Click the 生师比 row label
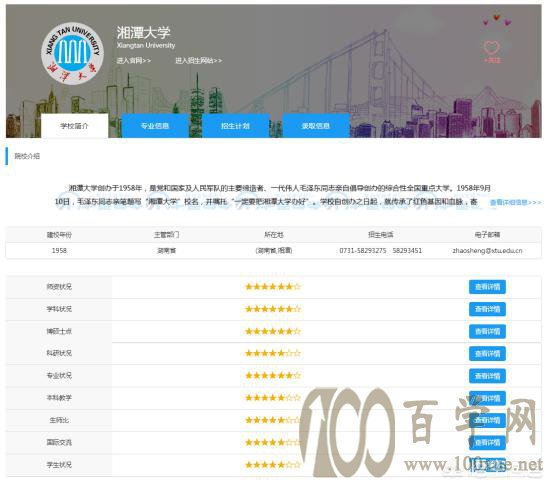This screenshot has width=554, height=488. [59, 420]
